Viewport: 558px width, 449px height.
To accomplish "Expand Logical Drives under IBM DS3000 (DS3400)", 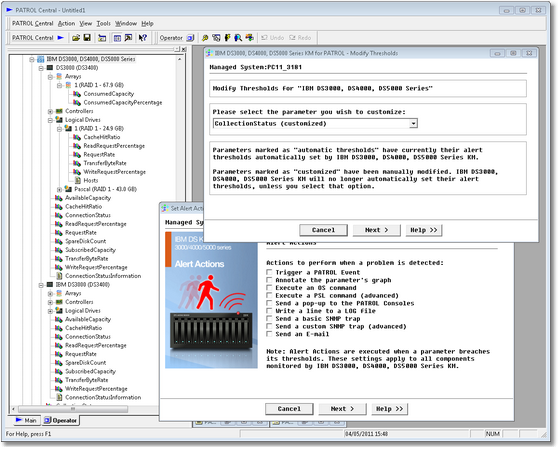I will 50,311.
